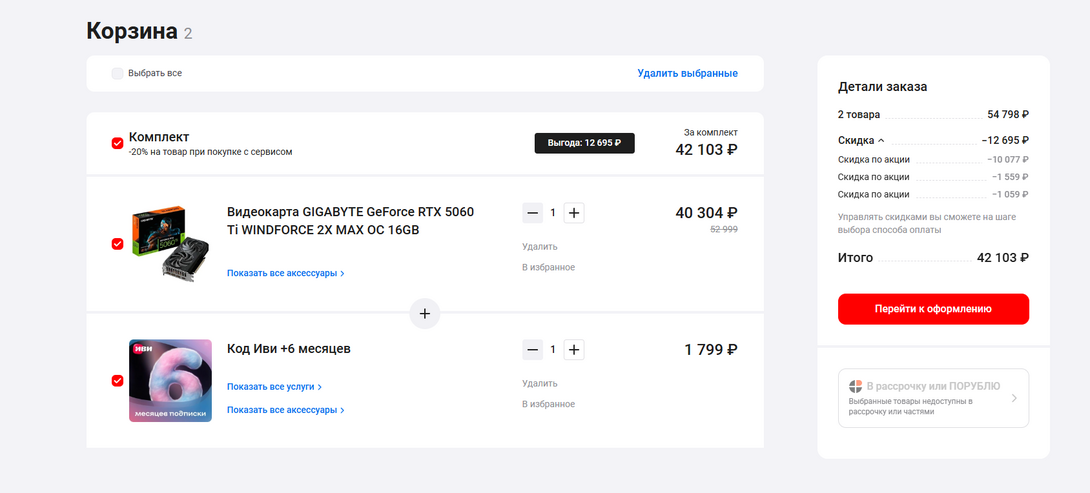The width and height of the screenshot is (1090, 493).
Task: Click the −10 077 ₽ discount line
Action: click(x=933, y=159)
